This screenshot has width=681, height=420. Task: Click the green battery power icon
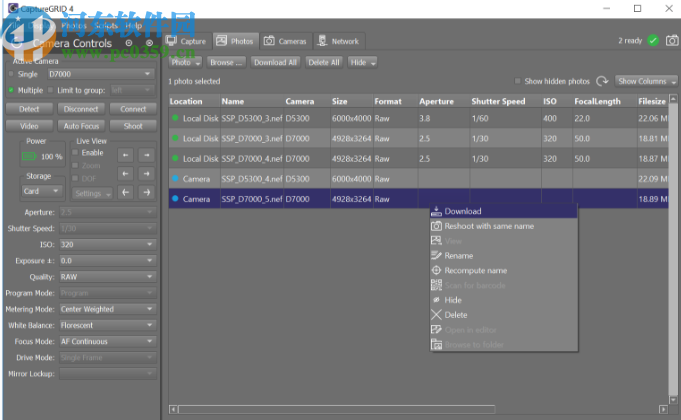pos(29,156)
